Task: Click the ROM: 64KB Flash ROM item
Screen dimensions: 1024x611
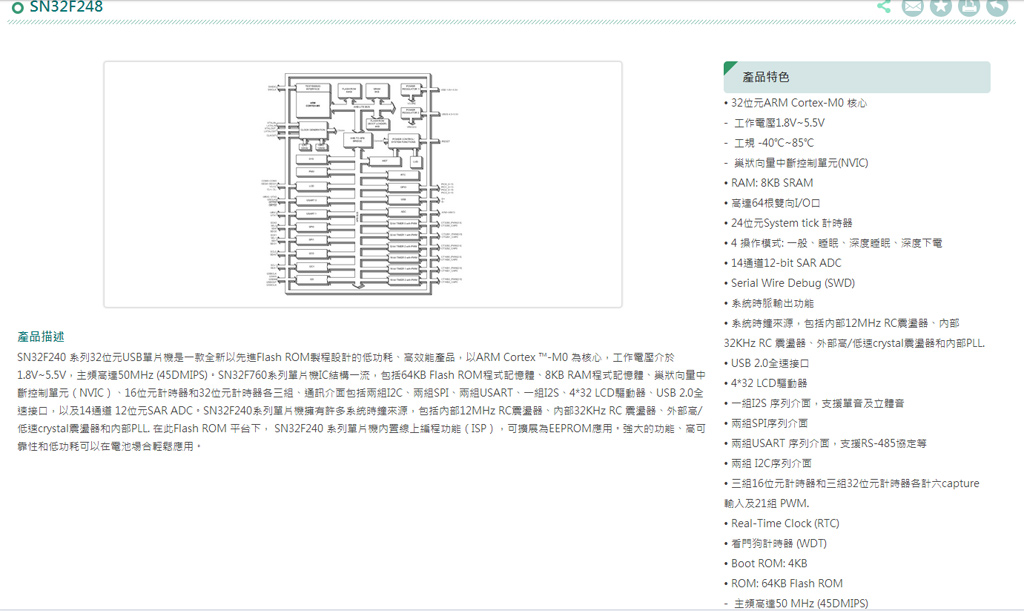Action: tap(786, 583)
